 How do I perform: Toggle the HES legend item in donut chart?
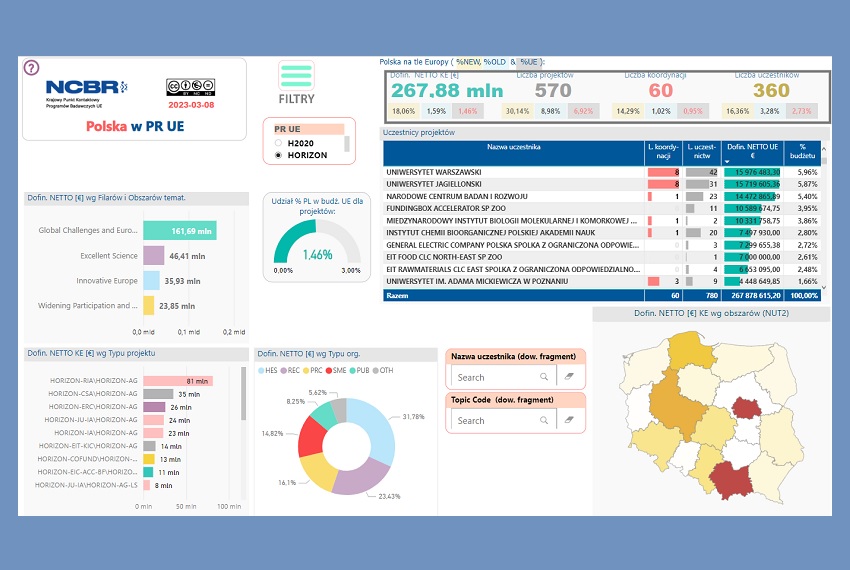pyautogui.click(x=268, y=370)
